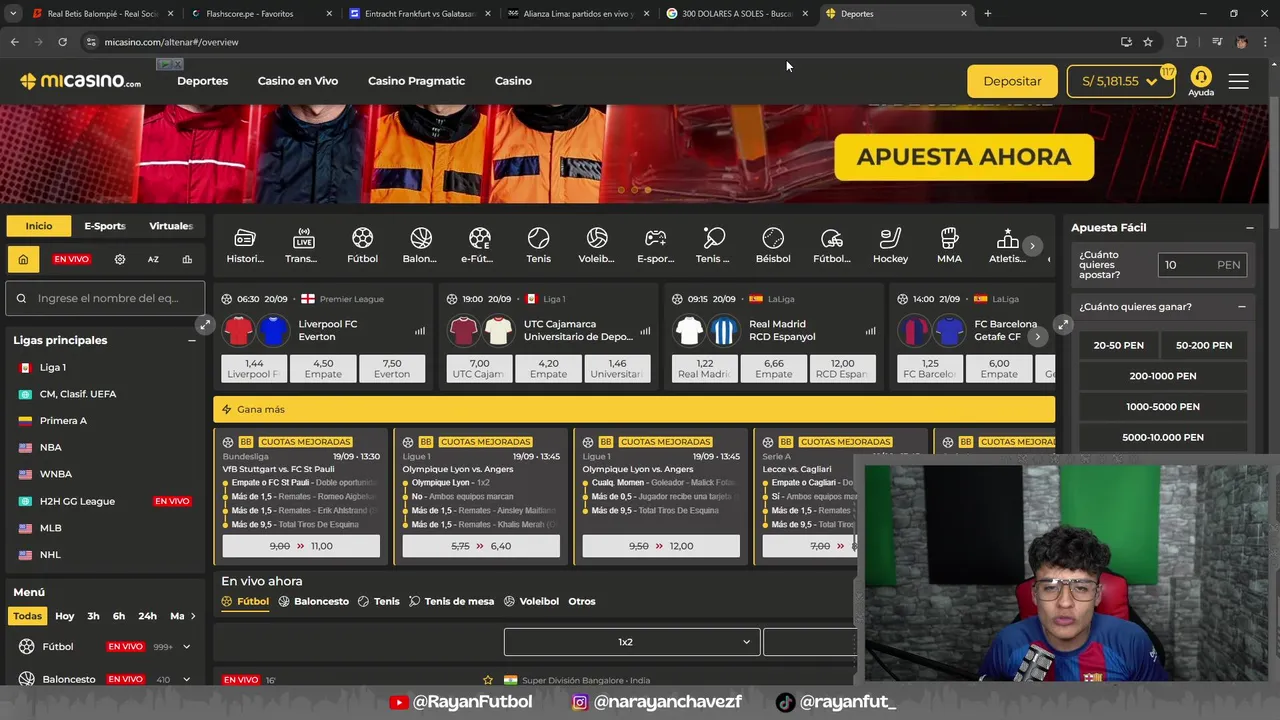Click stats bars icon on Real Madrid match

870,331
